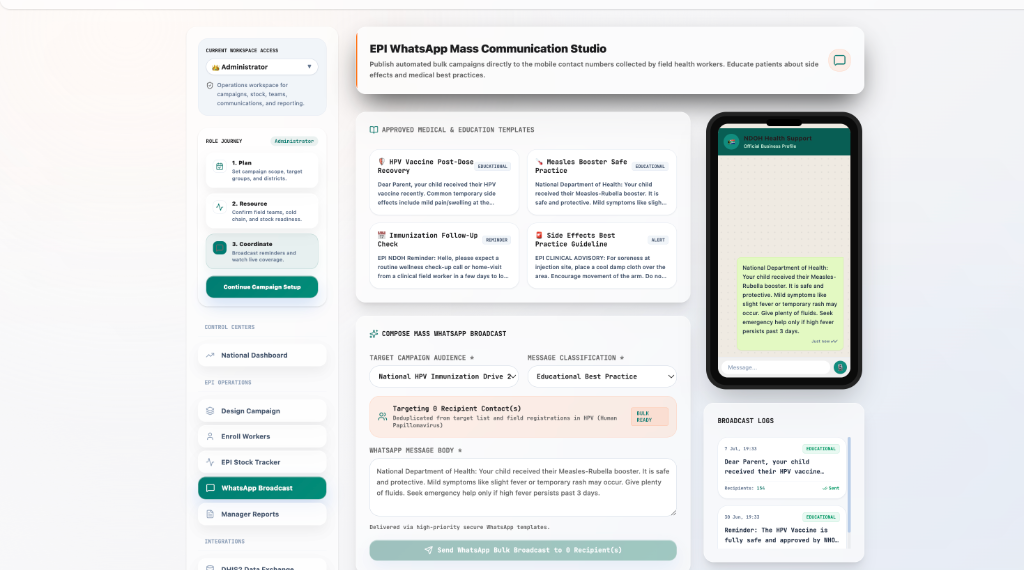Image resolution: width=1024 pixels, height=570 pixels.
Task: Click the book icon beside Approved Medical Templates
Action: pos(374,130)
